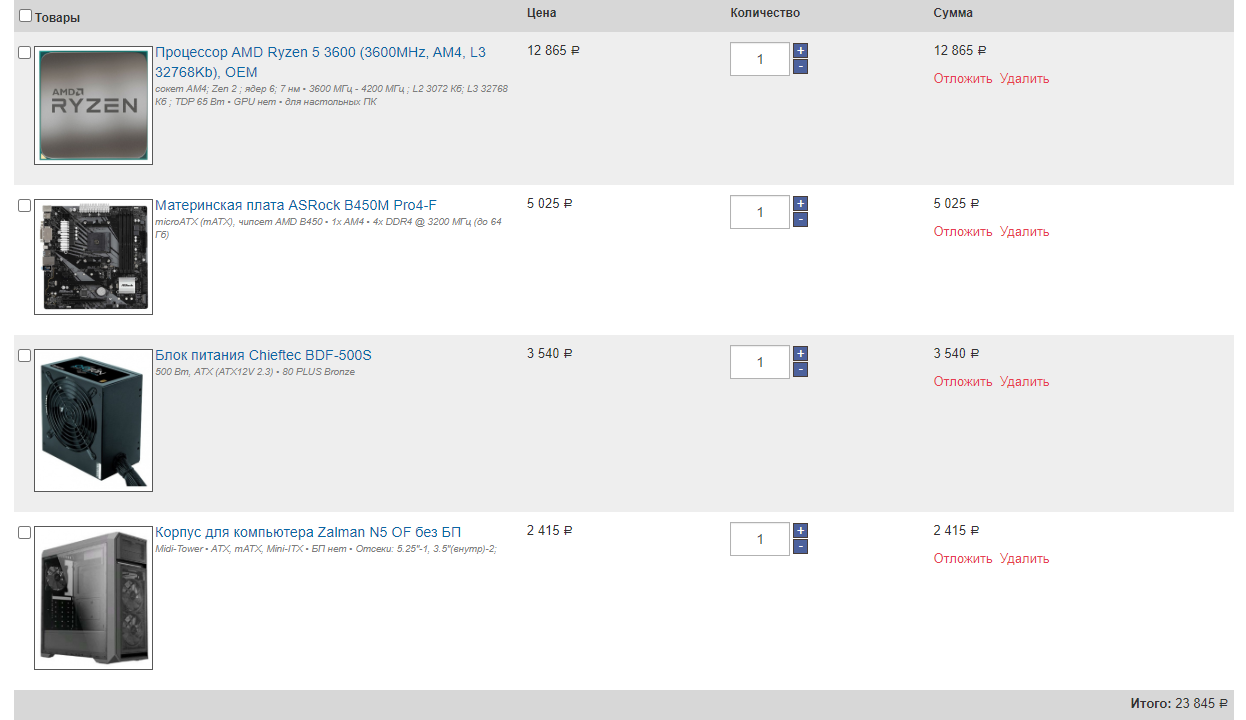
Task: Check the AMD Ryzen 5 3600 item checkbox
Action: (25, 53)
